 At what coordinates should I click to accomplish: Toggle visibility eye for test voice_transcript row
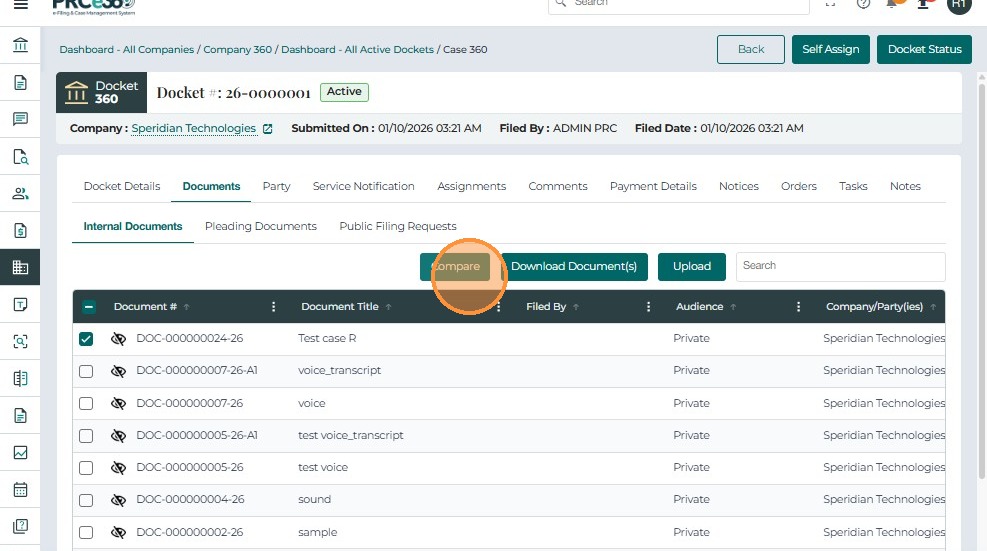[x=118, y=436]
